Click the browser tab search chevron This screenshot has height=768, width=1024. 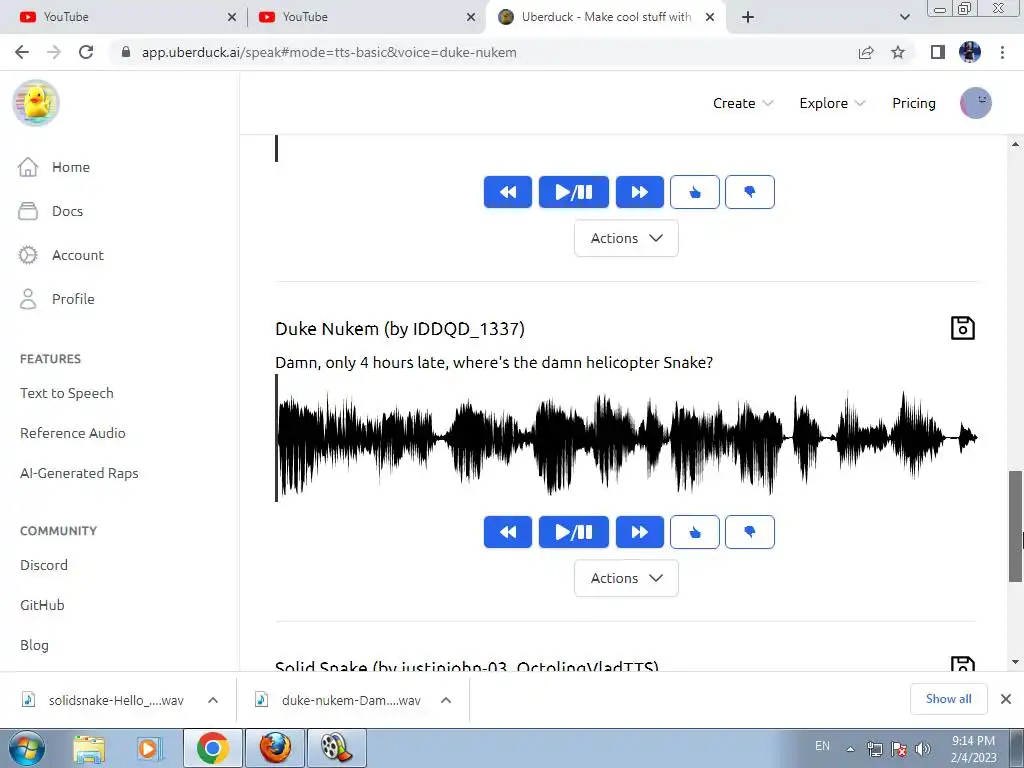[904, 17]
